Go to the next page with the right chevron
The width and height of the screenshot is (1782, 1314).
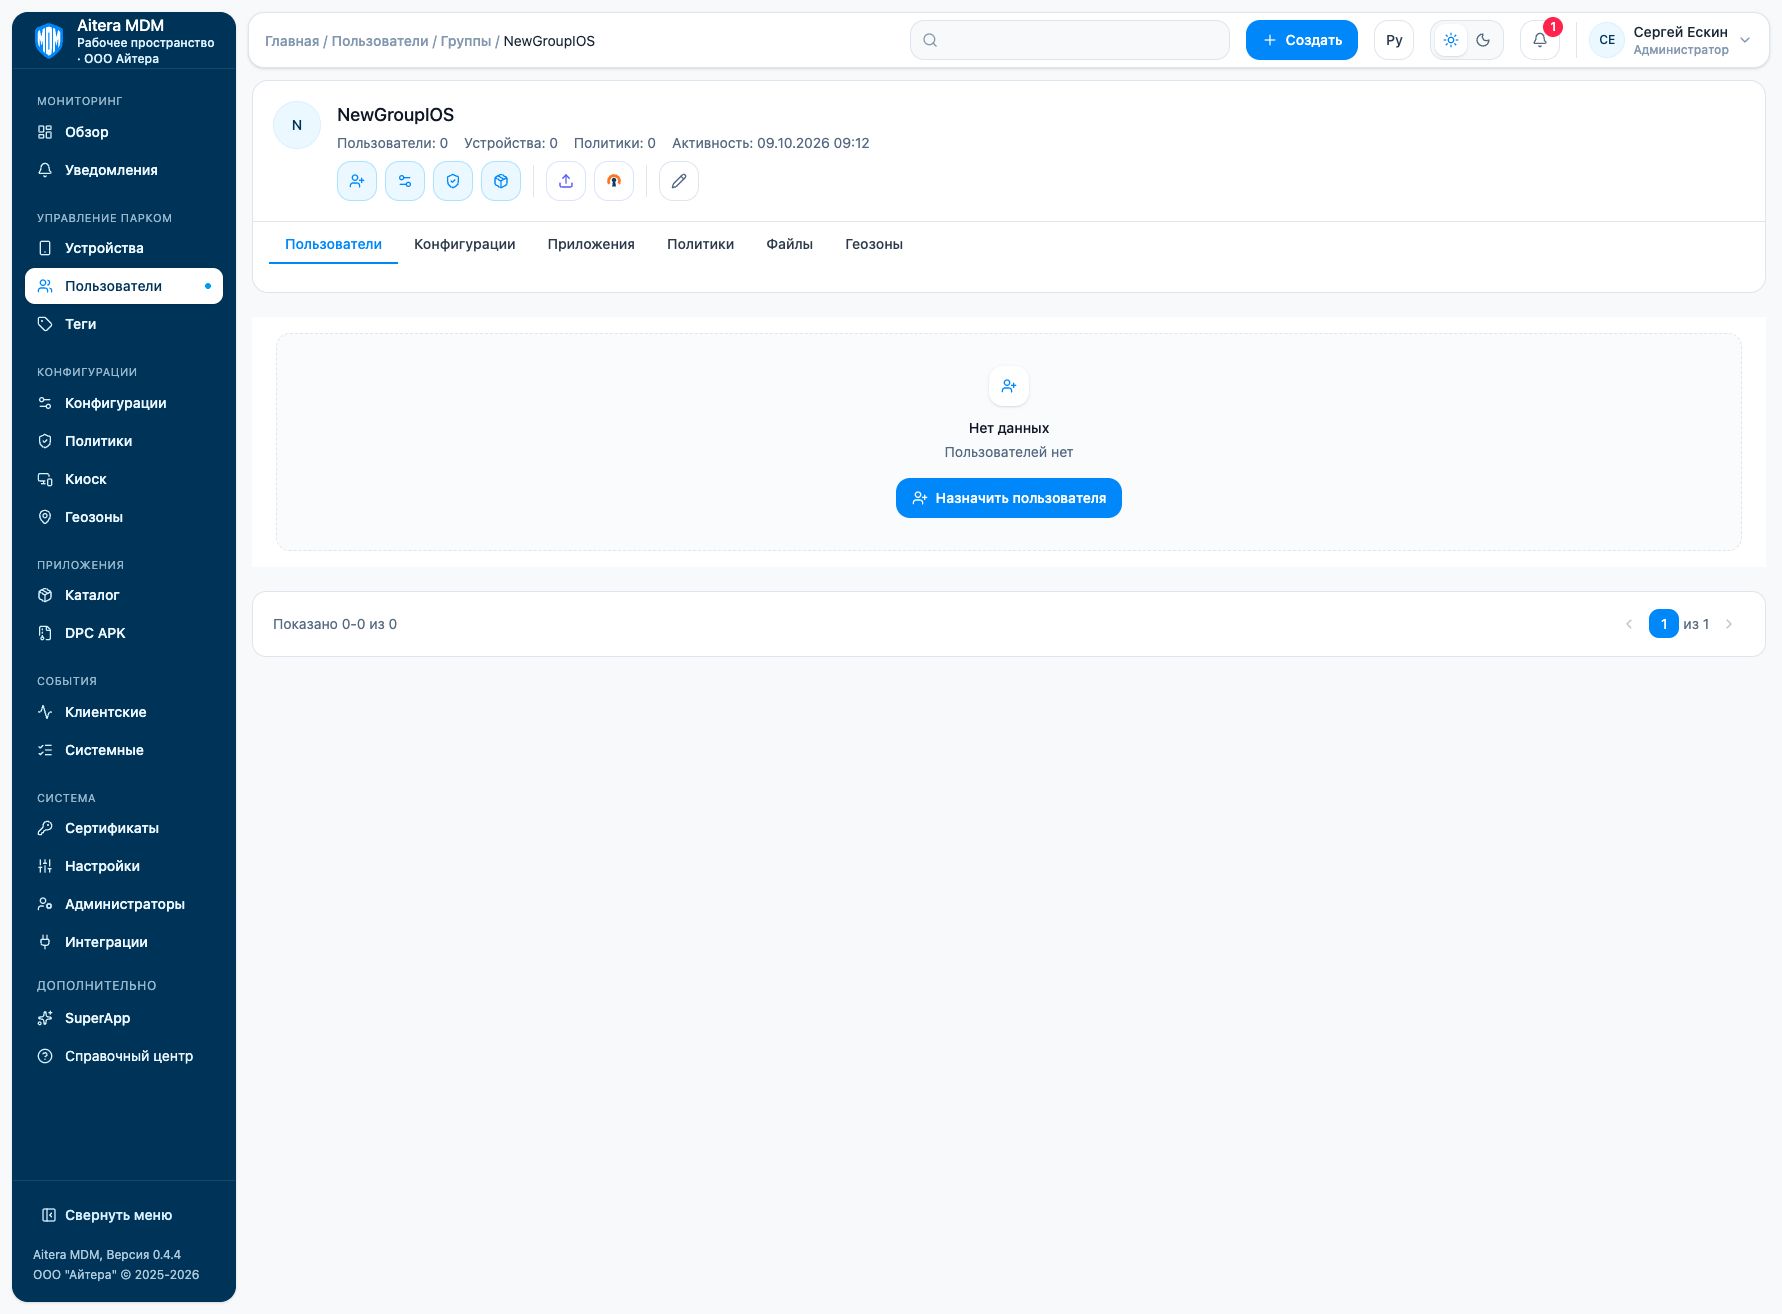(x=1729, y=624)
